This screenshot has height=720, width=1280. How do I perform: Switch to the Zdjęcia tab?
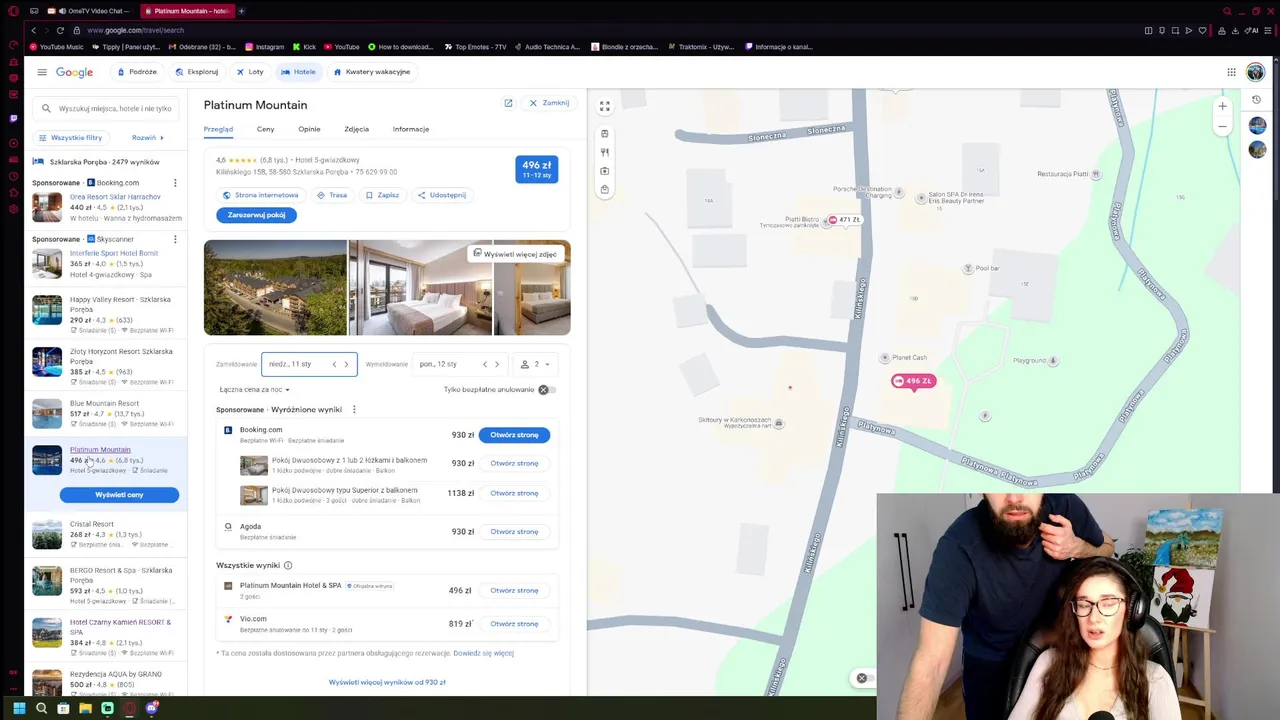tap(356, 129)
